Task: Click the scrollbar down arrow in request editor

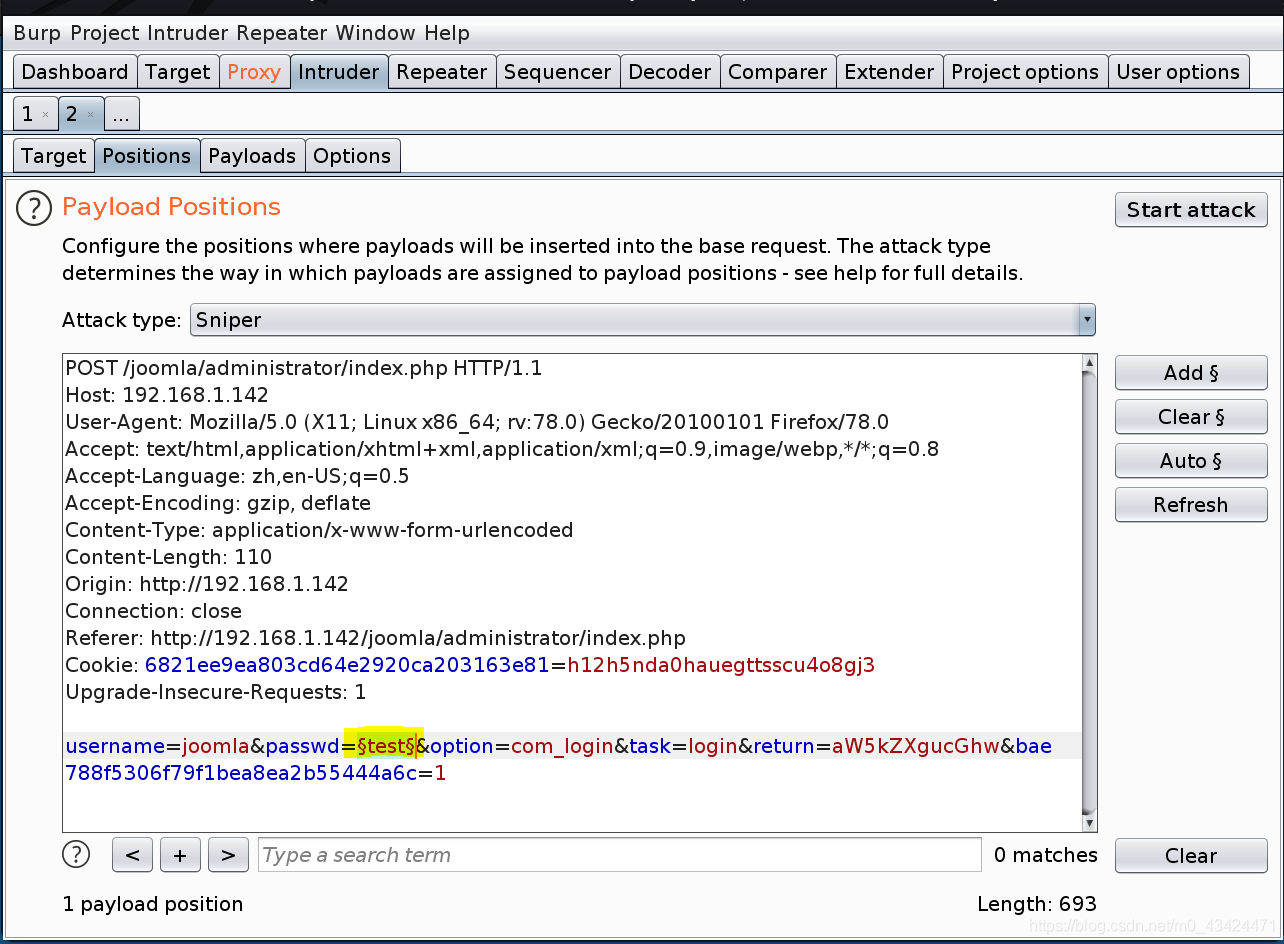Action: (x=1089, y=822)
